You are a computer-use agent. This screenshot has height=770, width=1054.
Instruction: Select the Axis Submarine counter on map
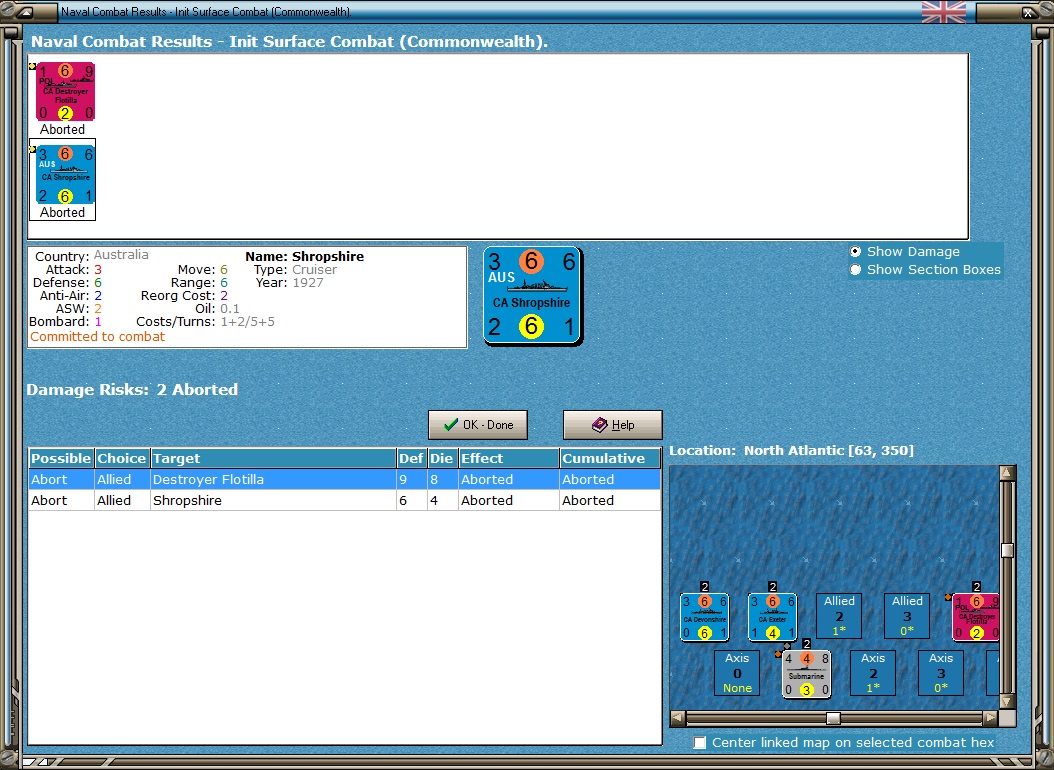point(807,674)
